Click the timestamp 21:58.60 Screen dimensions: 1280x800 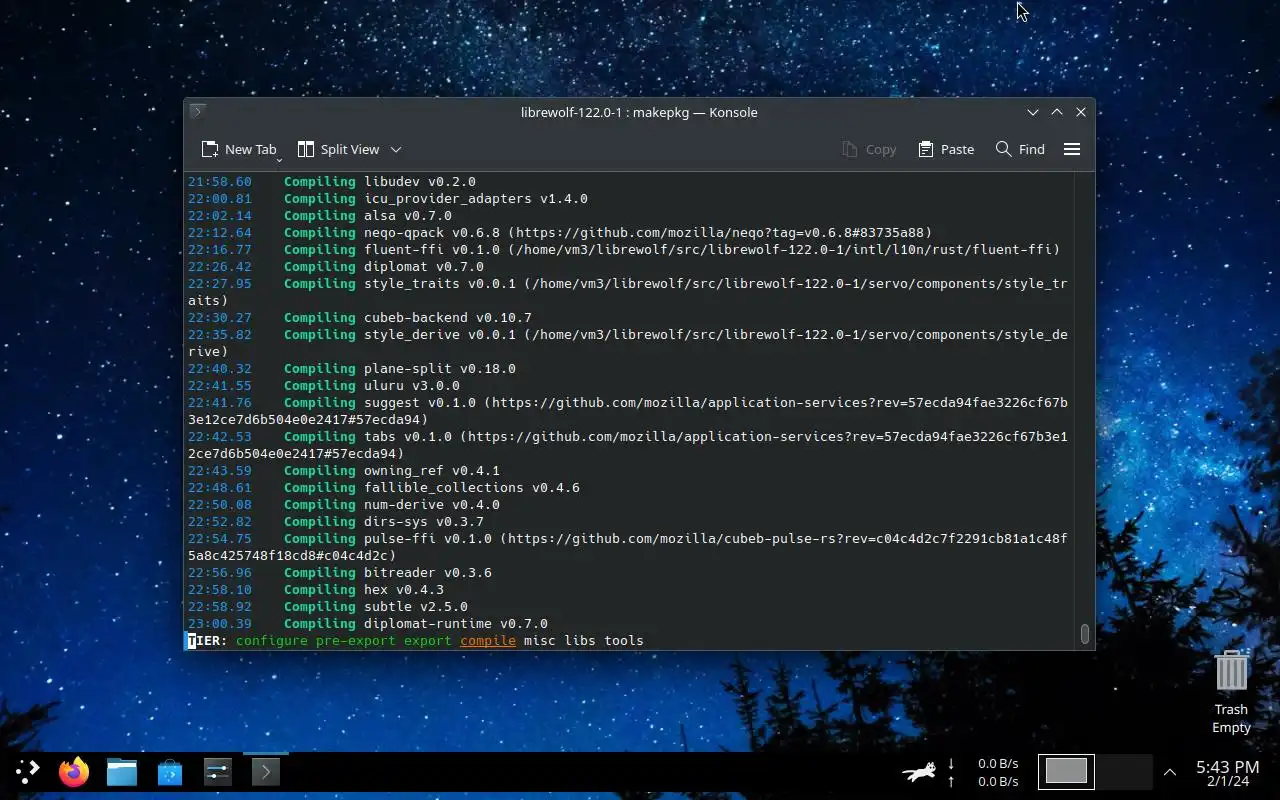[220, 182]
